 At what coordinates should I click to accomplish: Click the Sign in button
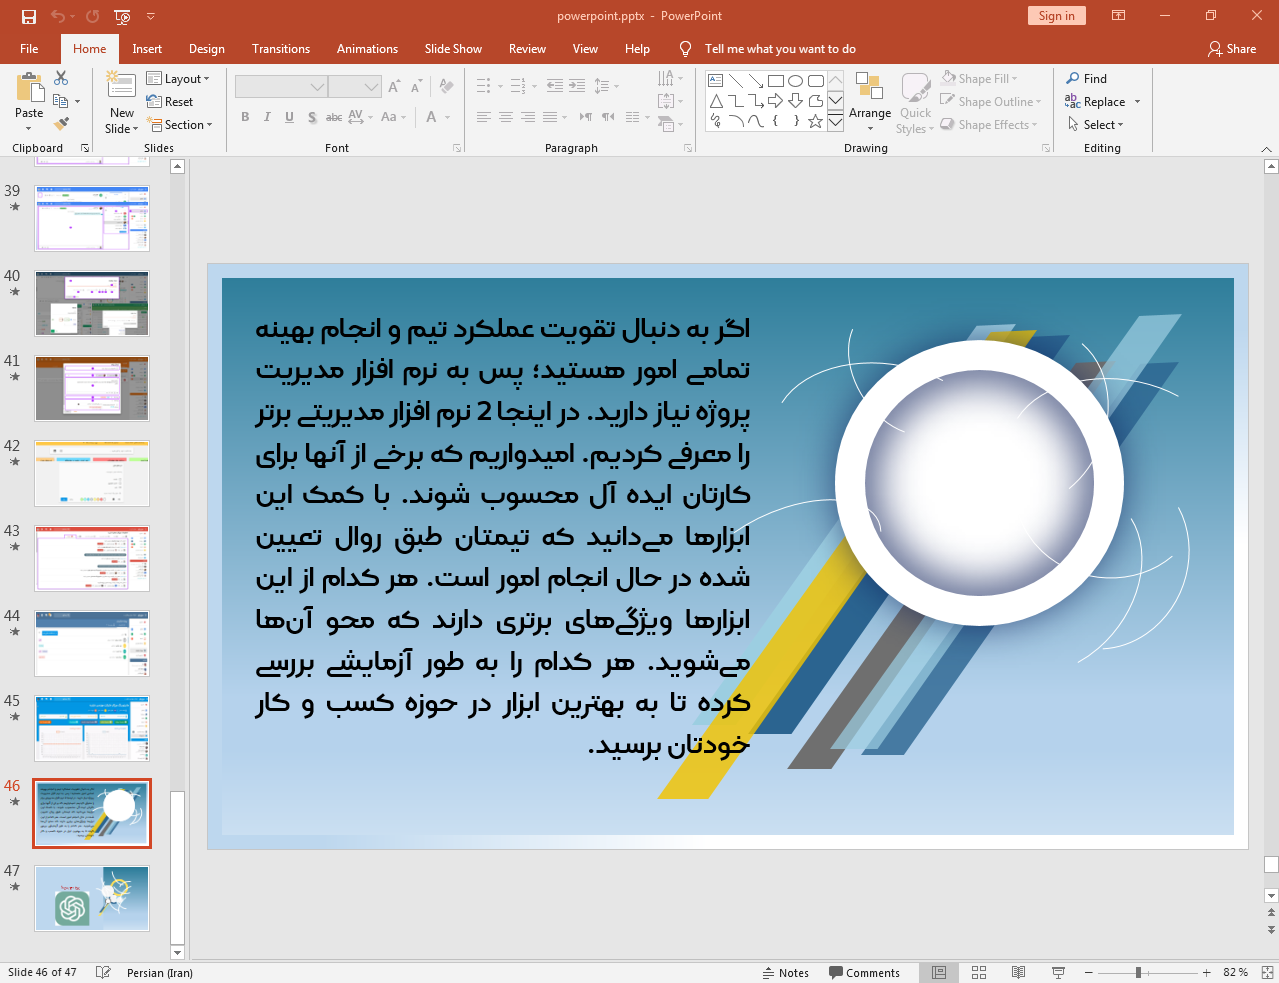pos(1056,15)
